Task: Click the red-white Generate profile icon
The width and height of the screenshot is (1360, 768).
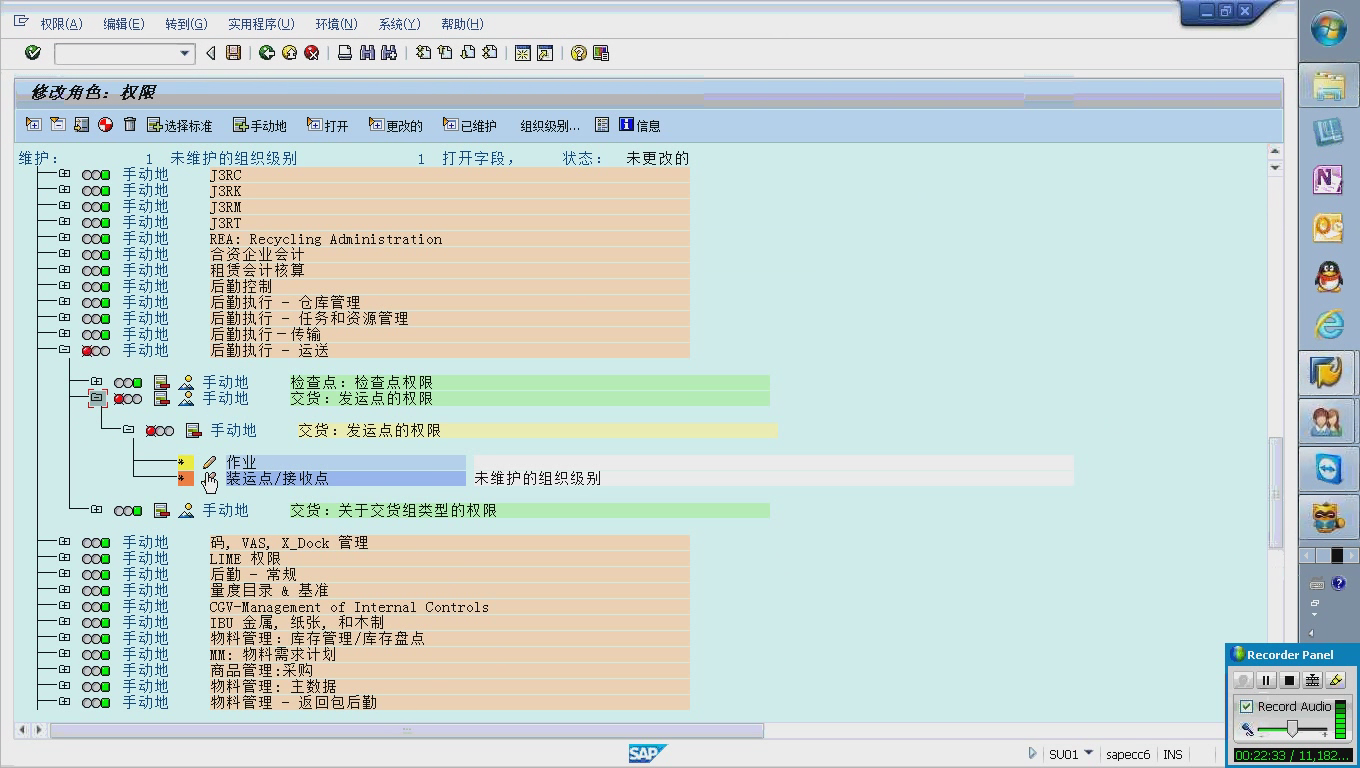Action: coord(105,125)
